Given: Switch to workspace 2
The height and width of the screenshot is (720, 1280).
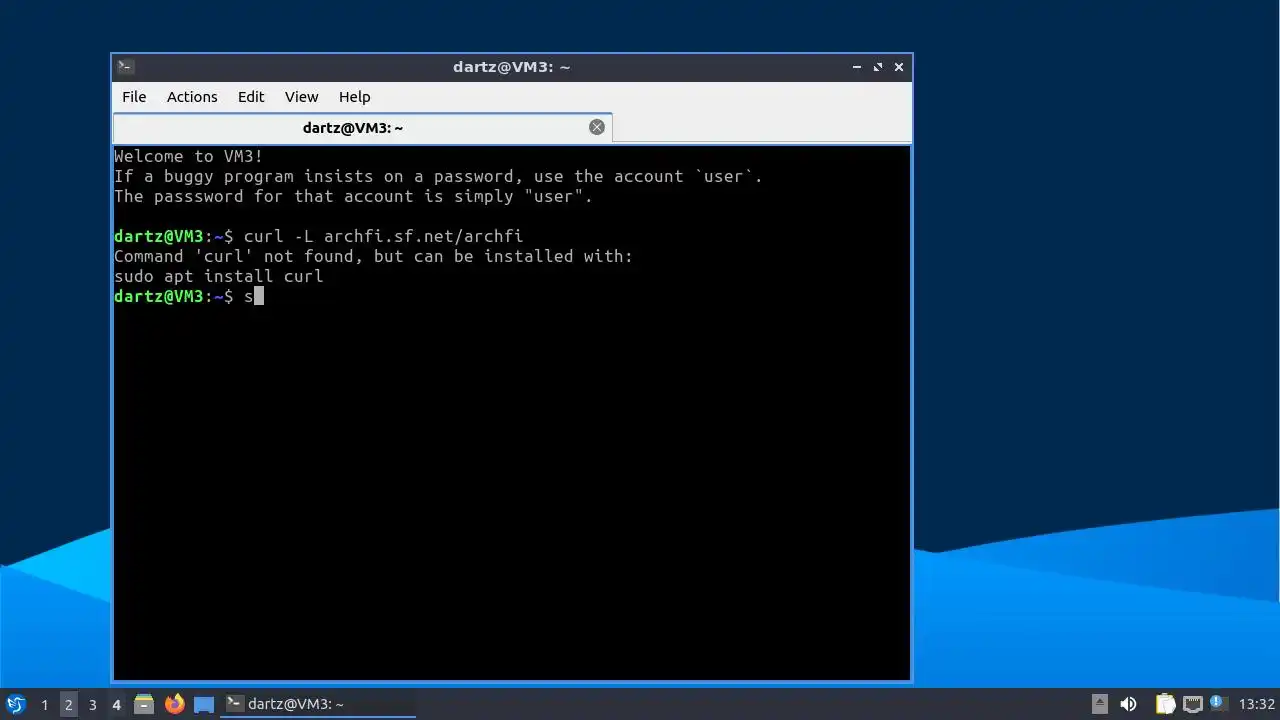Looking at the screenshot, I should pos(68,705).
